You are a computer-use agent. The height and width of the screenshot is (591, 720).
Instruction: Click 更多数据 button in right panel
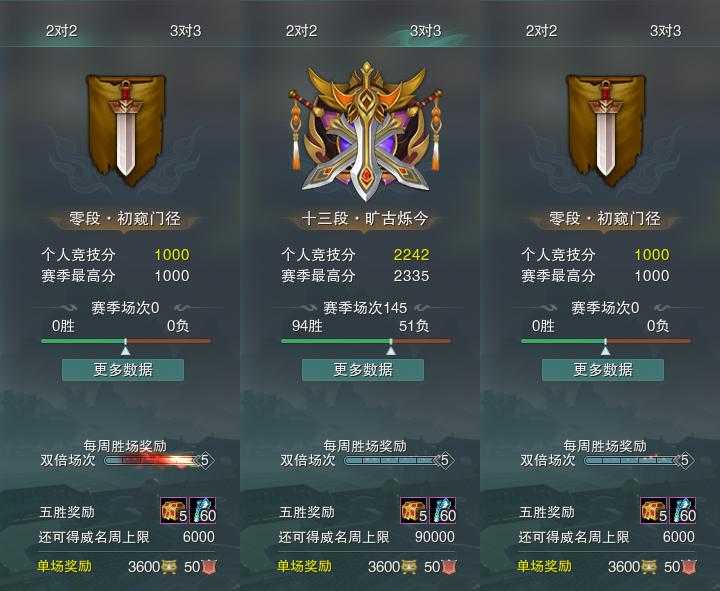click(603, 370)
